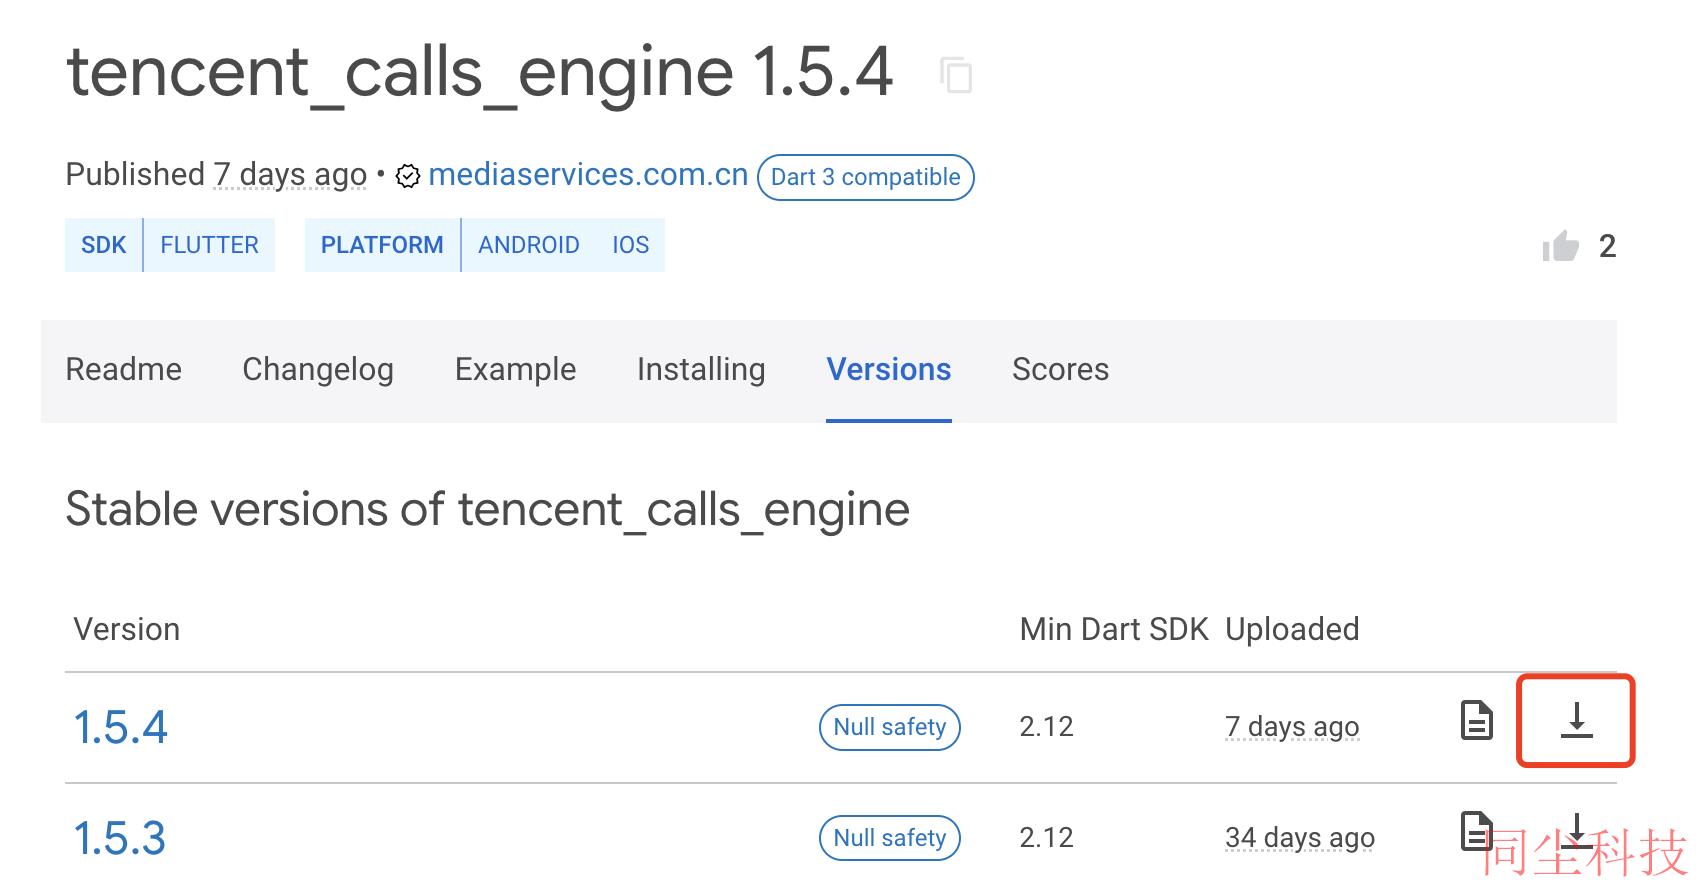Image resolution: width=1706 pixels, height=892 pixels.
Task: Open version 1.5.4 link
Action: click(x=120, y=727)
